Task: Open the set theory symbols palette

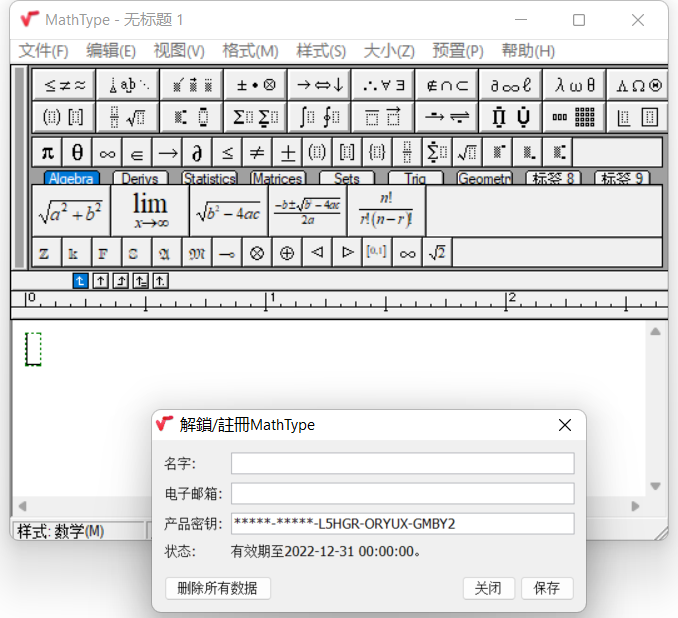Action: click(x=447, y=85)
